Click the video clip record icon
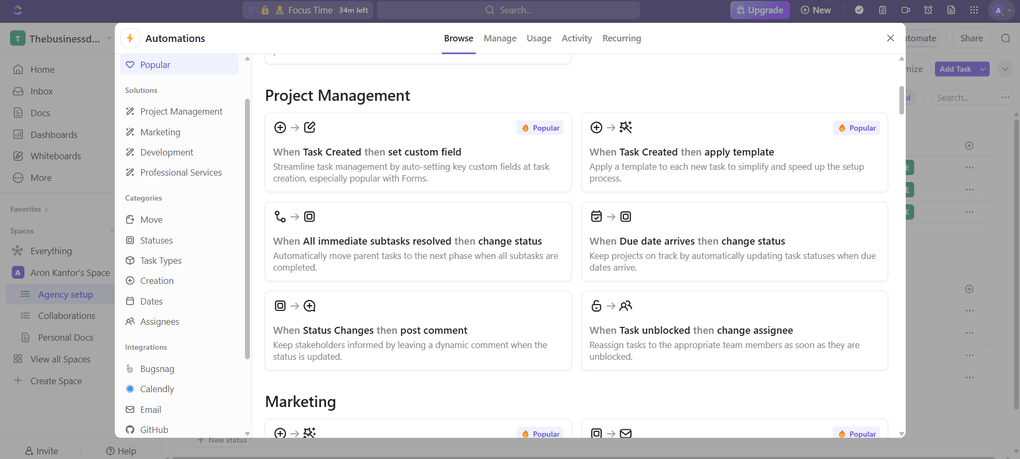Image resolution: width=1020 pixels, height=459 pixels. 905,10
